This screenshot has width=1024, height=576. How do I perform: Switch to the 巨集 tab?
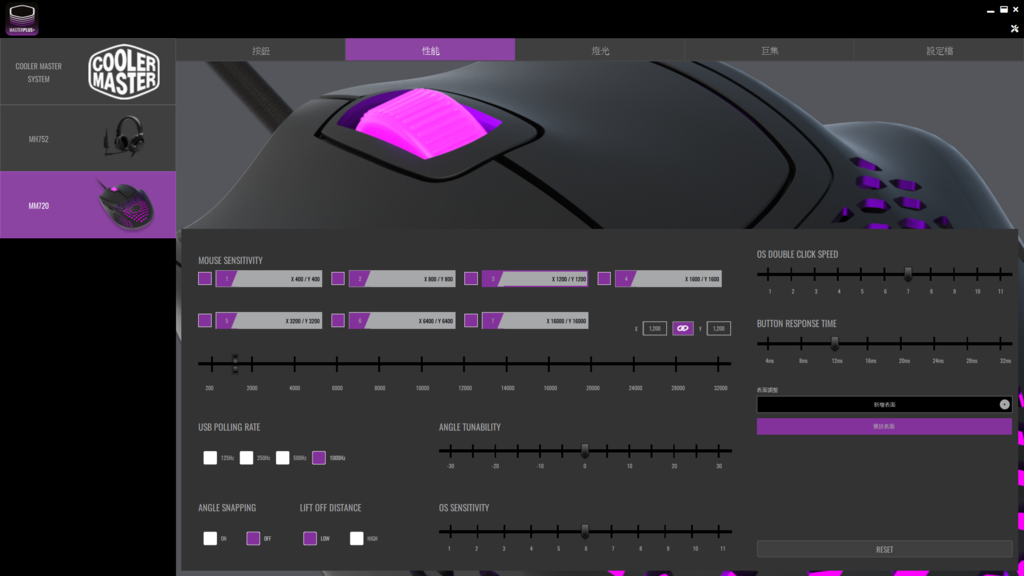point(769,50)
